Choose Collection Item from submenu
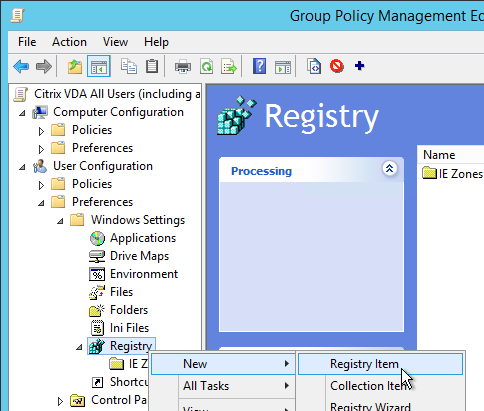Viewport: 484px width, 411px height. (380, 386)
